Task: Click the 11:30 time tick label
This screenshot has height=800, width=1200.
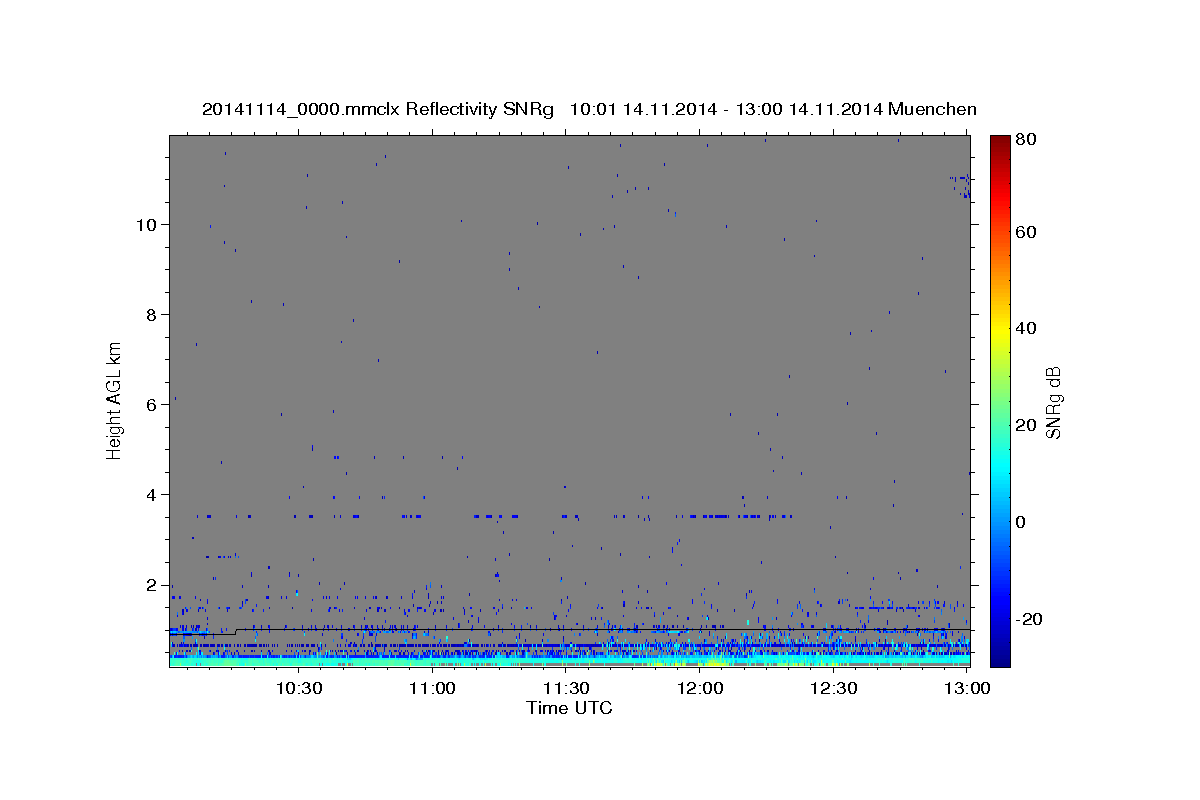Action: click(x=566, y=688)
